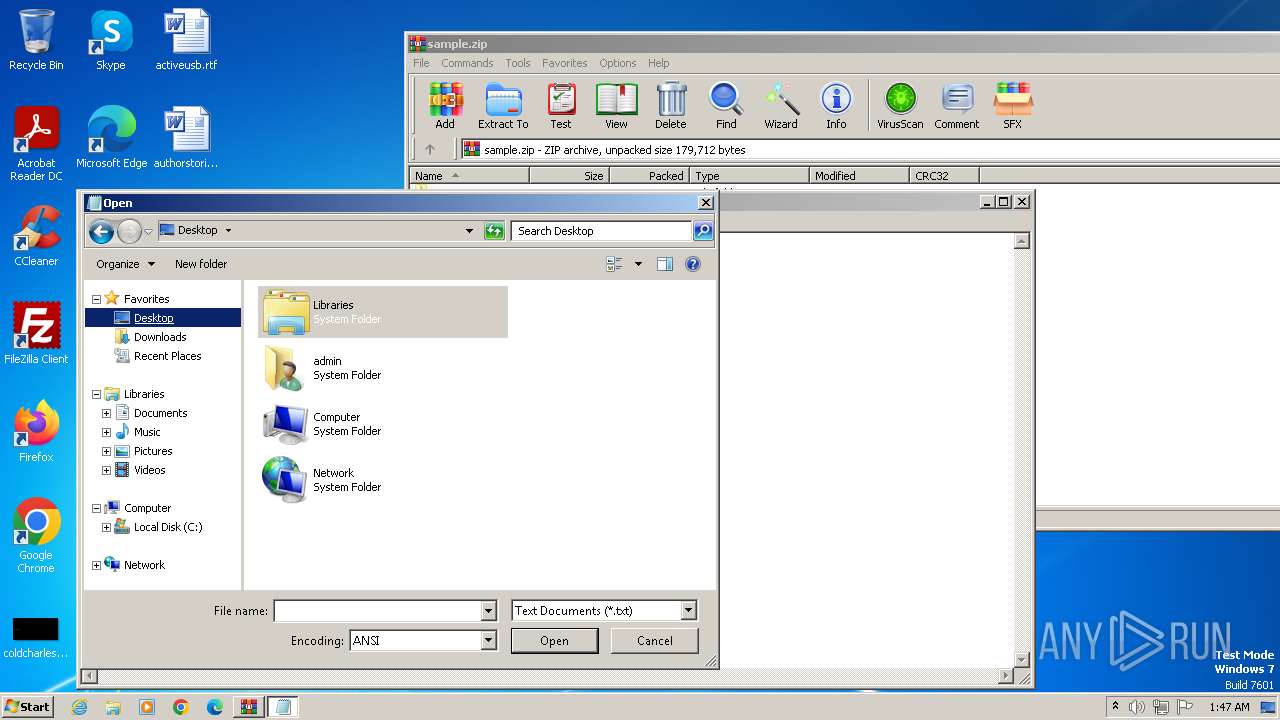Select the Firefox desktop shortcut
1280x720 pixels.
click(36, 433)
